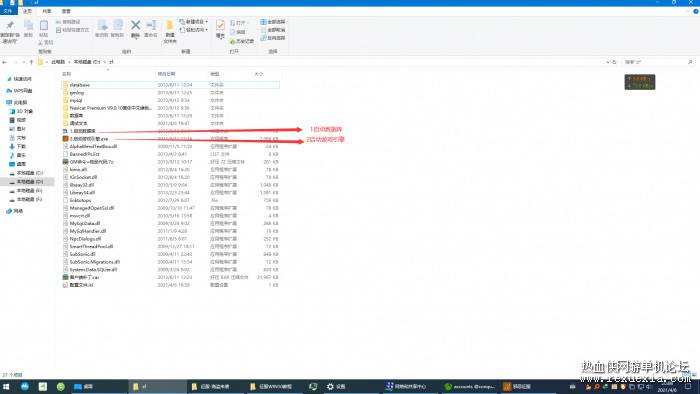Image resolution: width=700 pixels, height=394 pixels.
Task: Click the Size column header
Action: click(x=258, y=74)
